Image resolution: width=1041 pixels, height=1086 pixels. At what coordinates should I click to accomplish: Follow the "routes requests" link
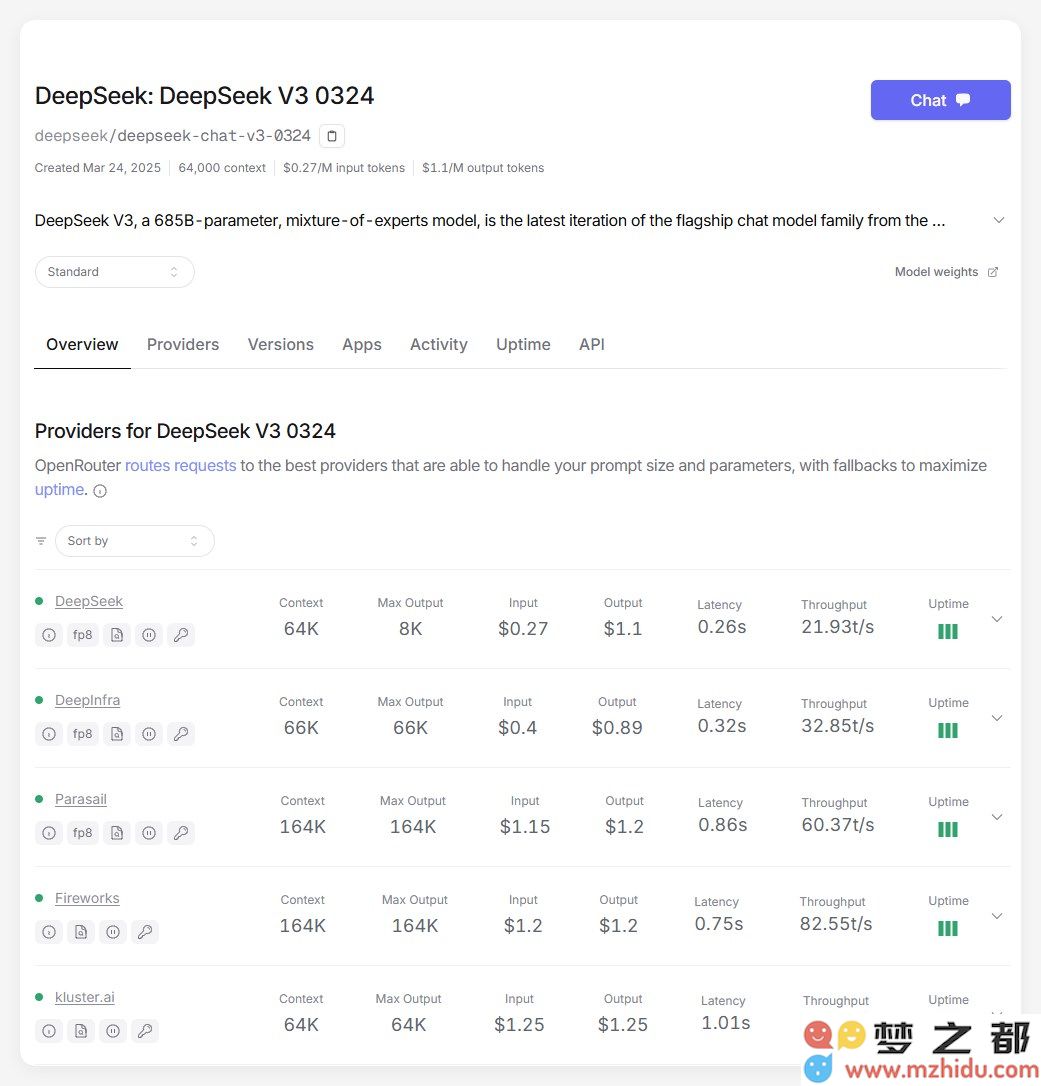pyautogui.click(x=181, y=465)
